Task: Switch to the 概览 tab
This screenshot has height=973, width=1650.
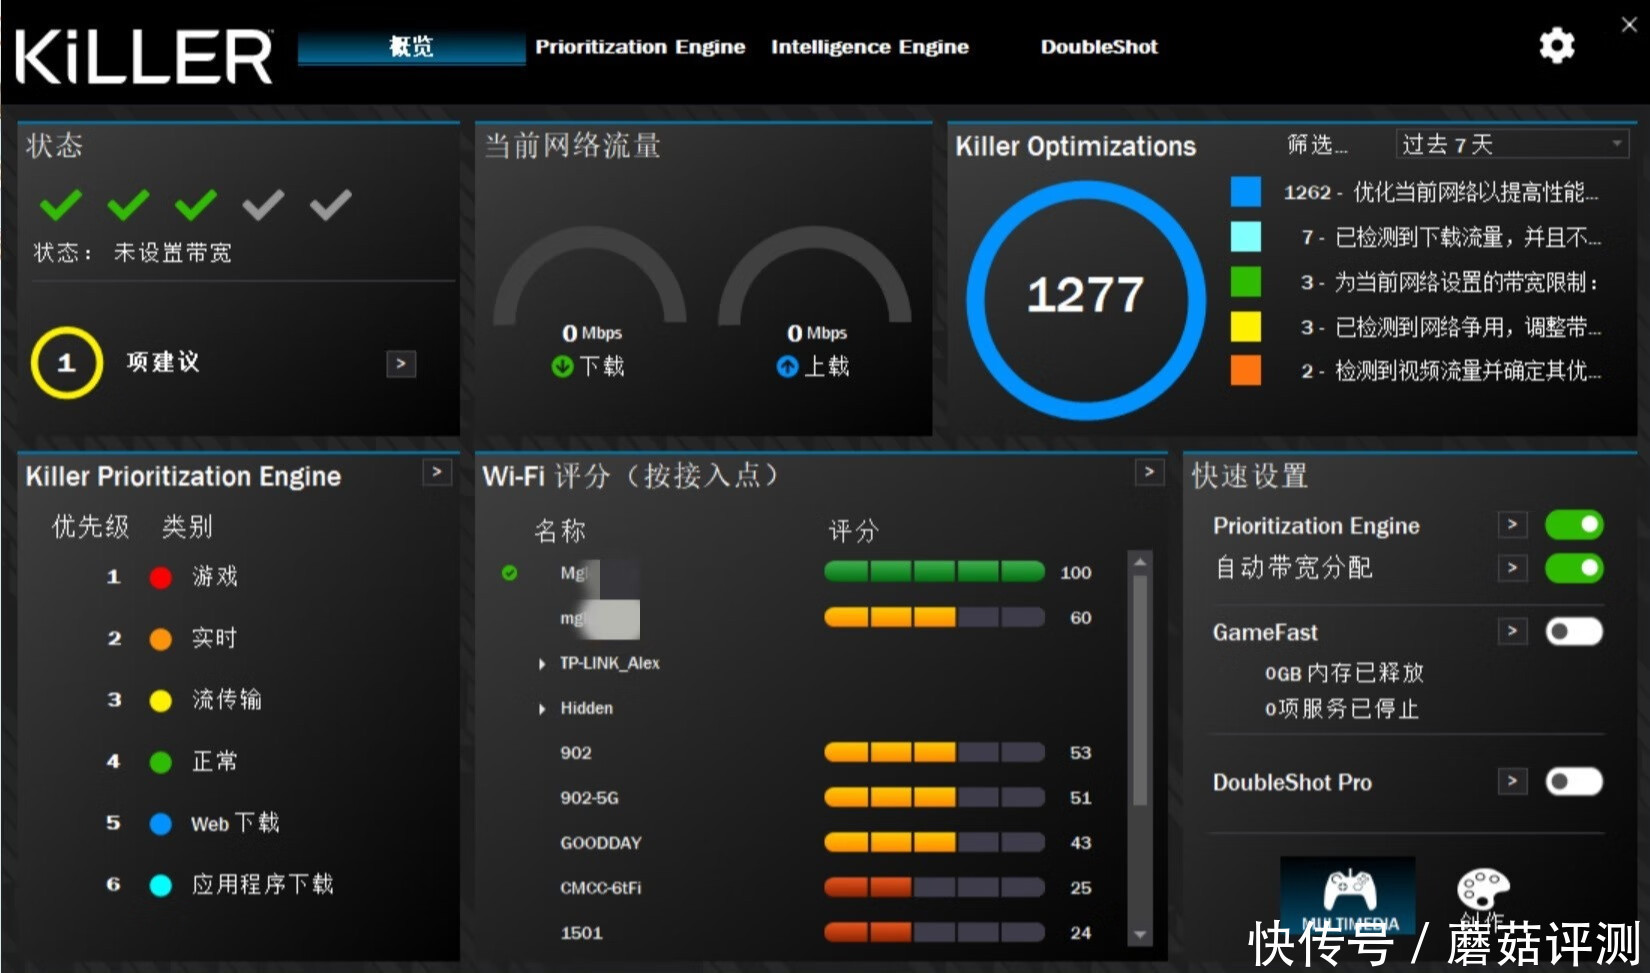Action: 411,47
